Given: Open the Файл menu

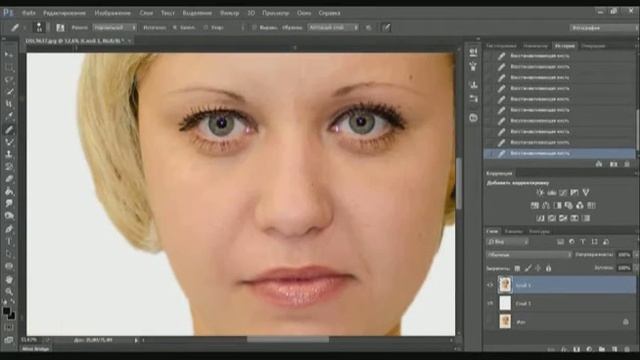Looking at the screenshot, I should point(29,13).
